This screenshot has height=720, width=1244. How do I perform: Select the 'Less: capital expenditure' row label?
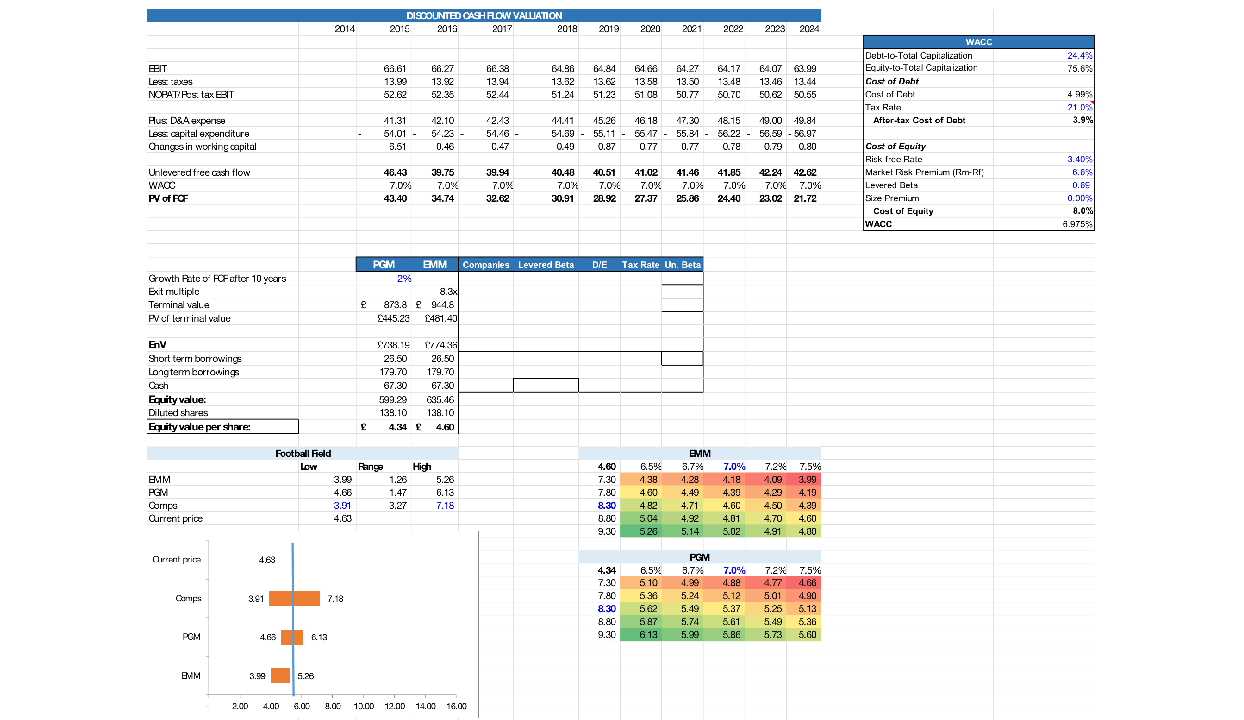click(195, 134)
